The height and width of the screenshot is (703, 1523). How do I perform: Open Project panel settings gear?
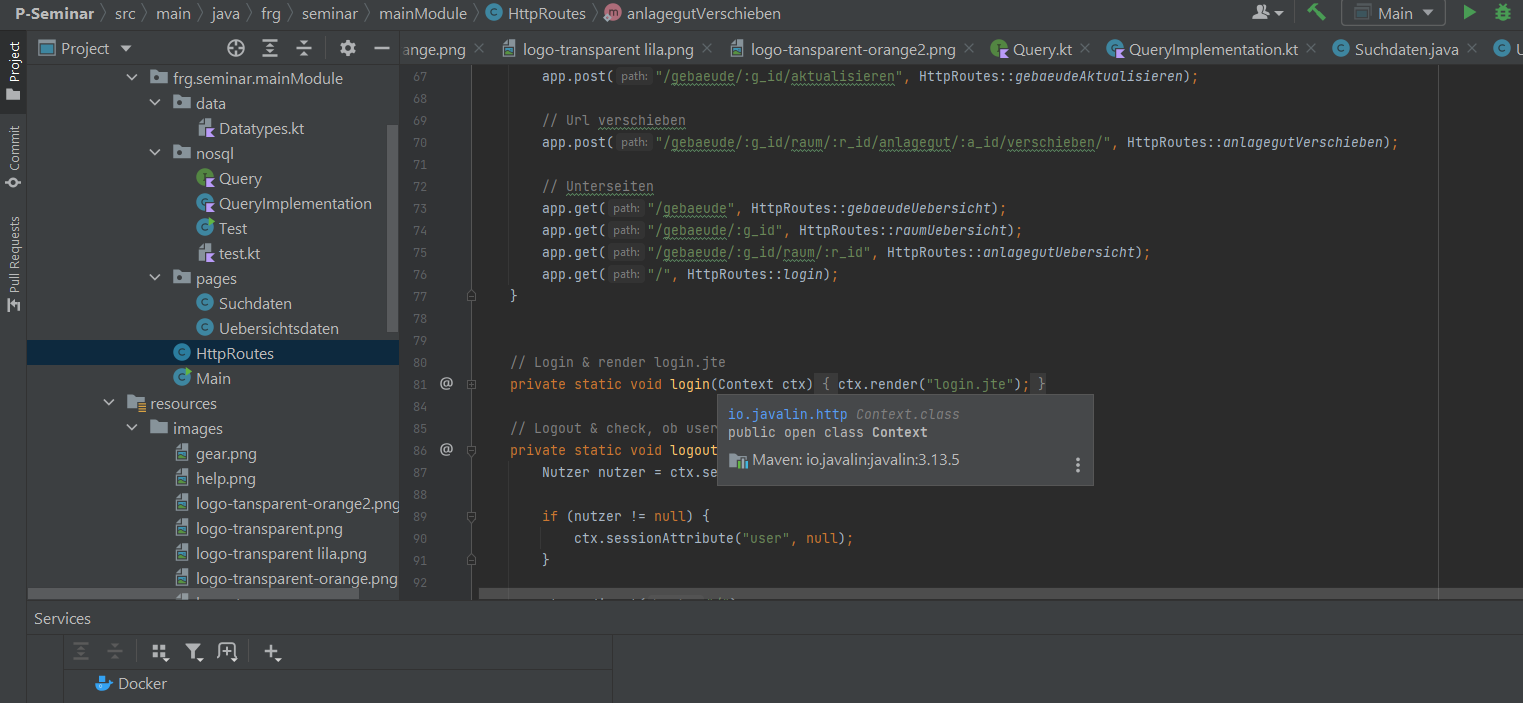(x=348, y=48)
